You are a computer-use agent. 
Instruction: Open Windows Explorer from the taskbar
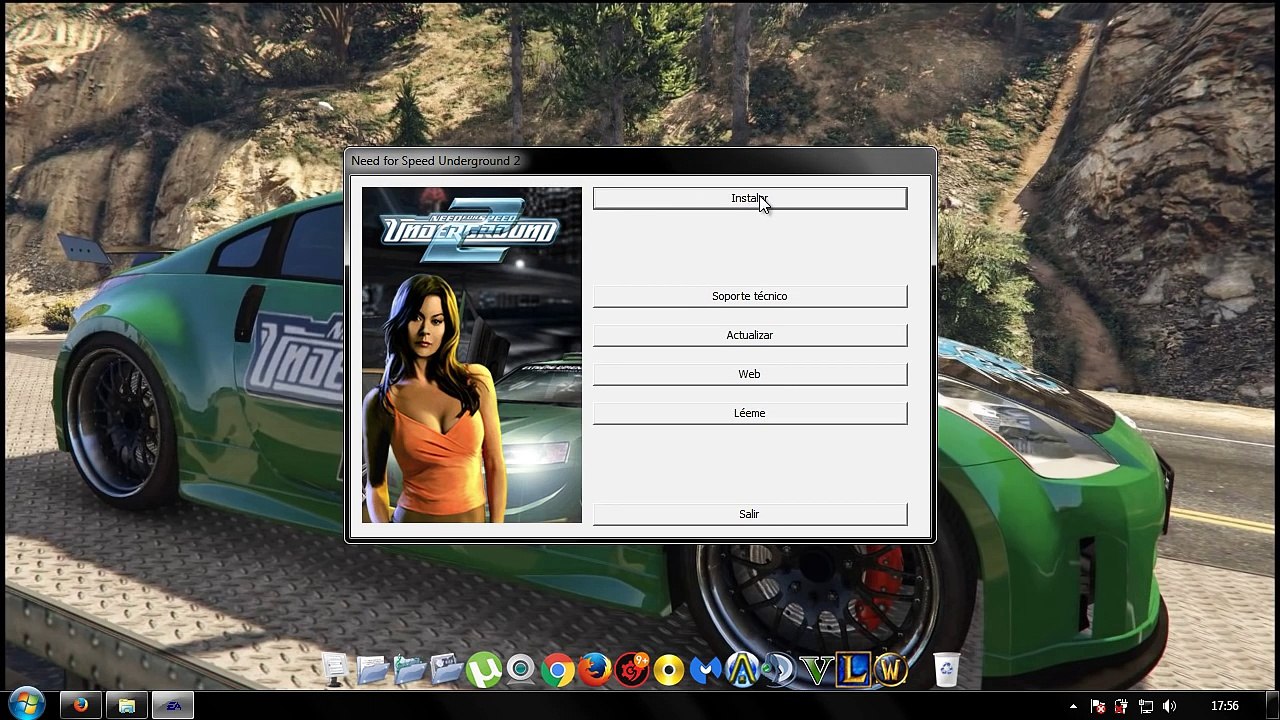[127, 705]
